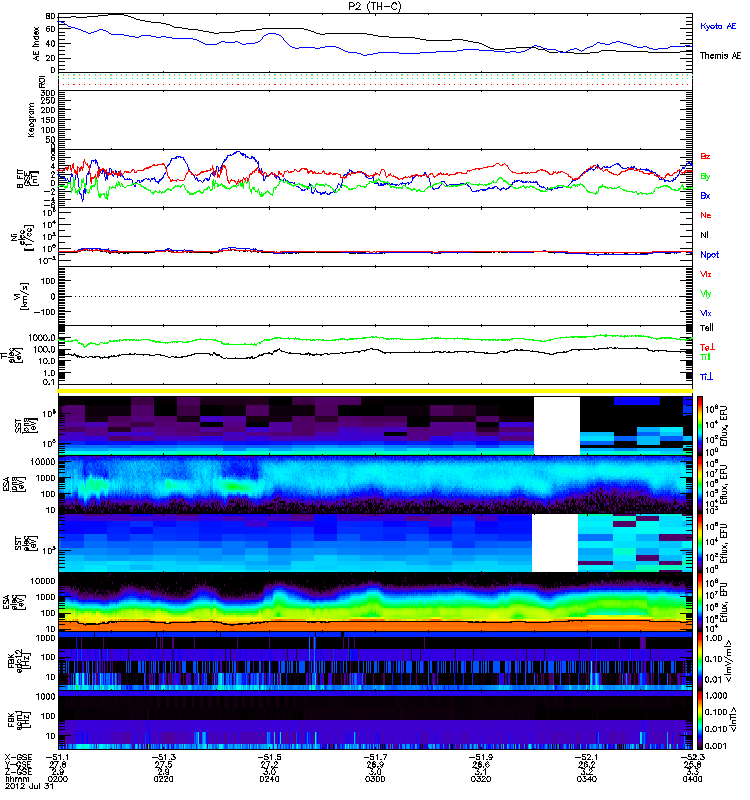The height and width of the screenshot is (800, 750).
Task: Select the blue Npot legend label
Action: click(709, 255)
